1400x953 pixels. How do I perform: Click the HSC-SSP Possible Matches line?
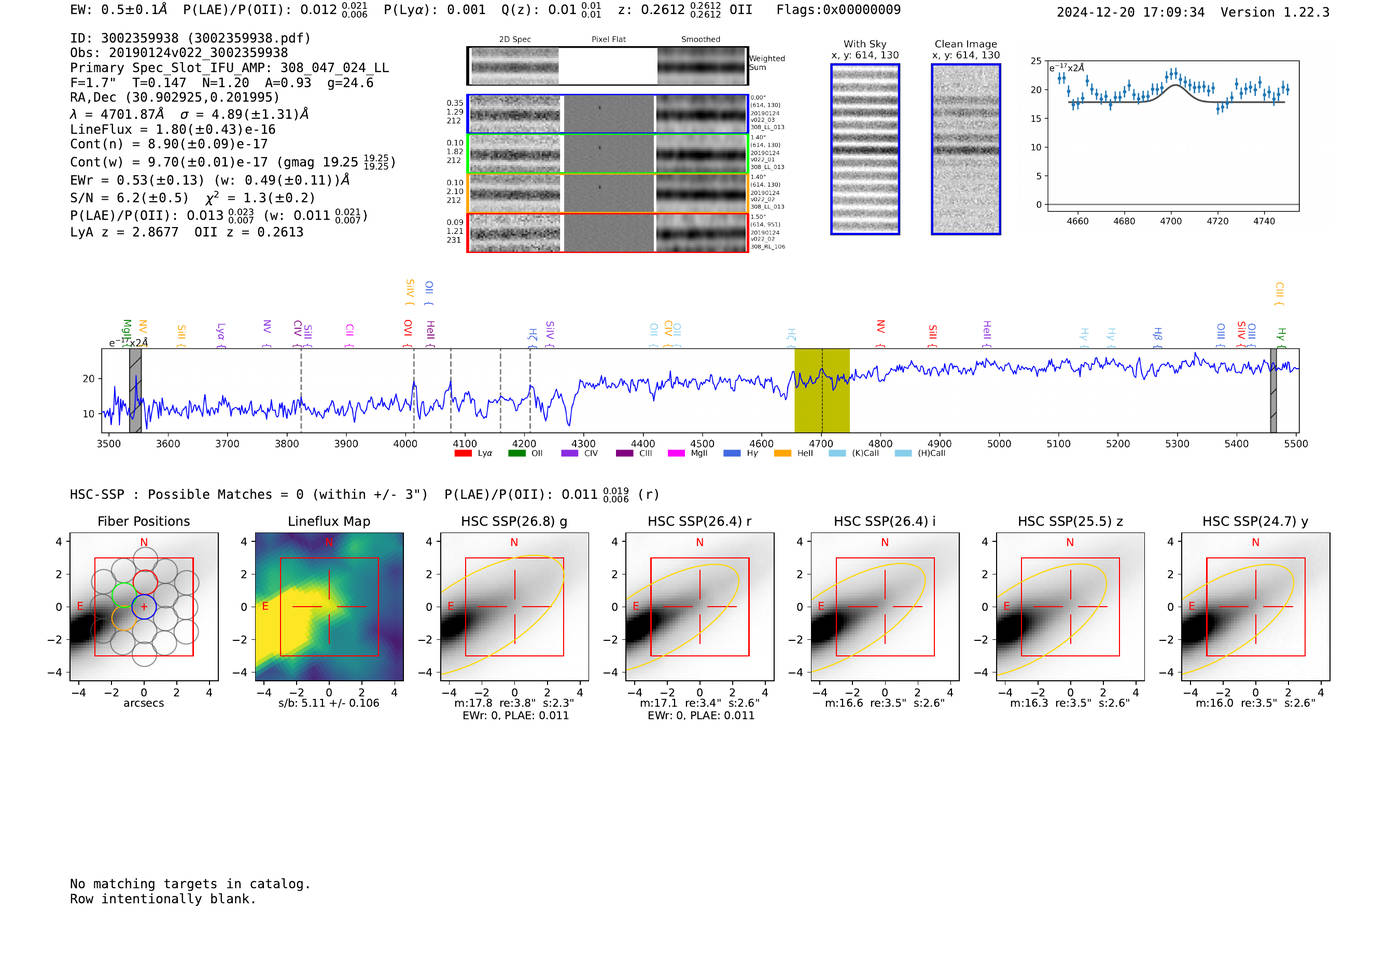point(365,494)
